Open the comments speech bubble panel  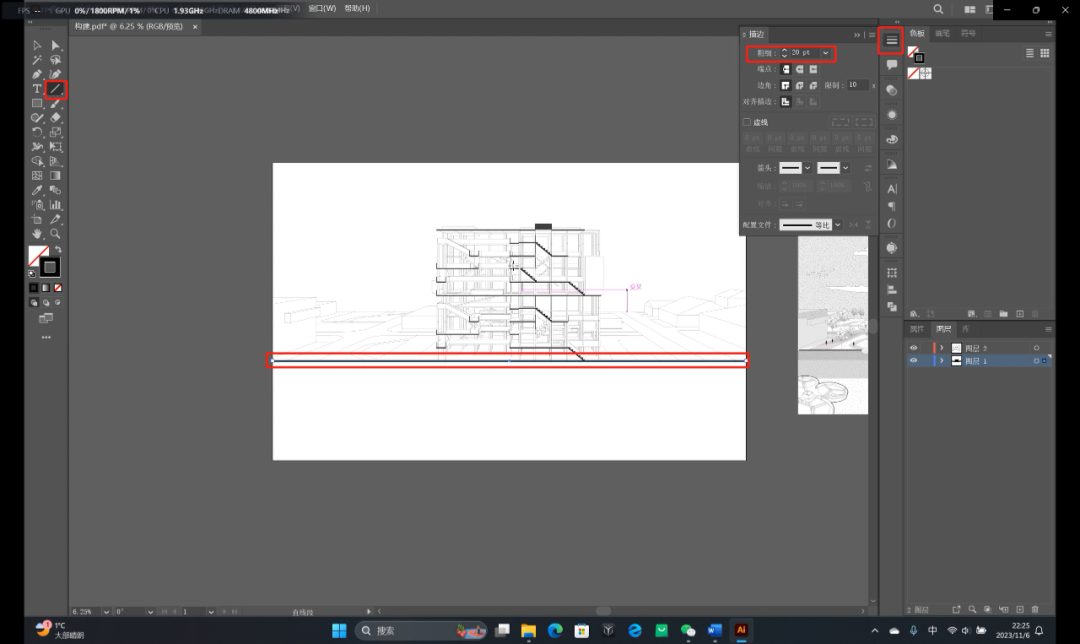tap(891, 65)
